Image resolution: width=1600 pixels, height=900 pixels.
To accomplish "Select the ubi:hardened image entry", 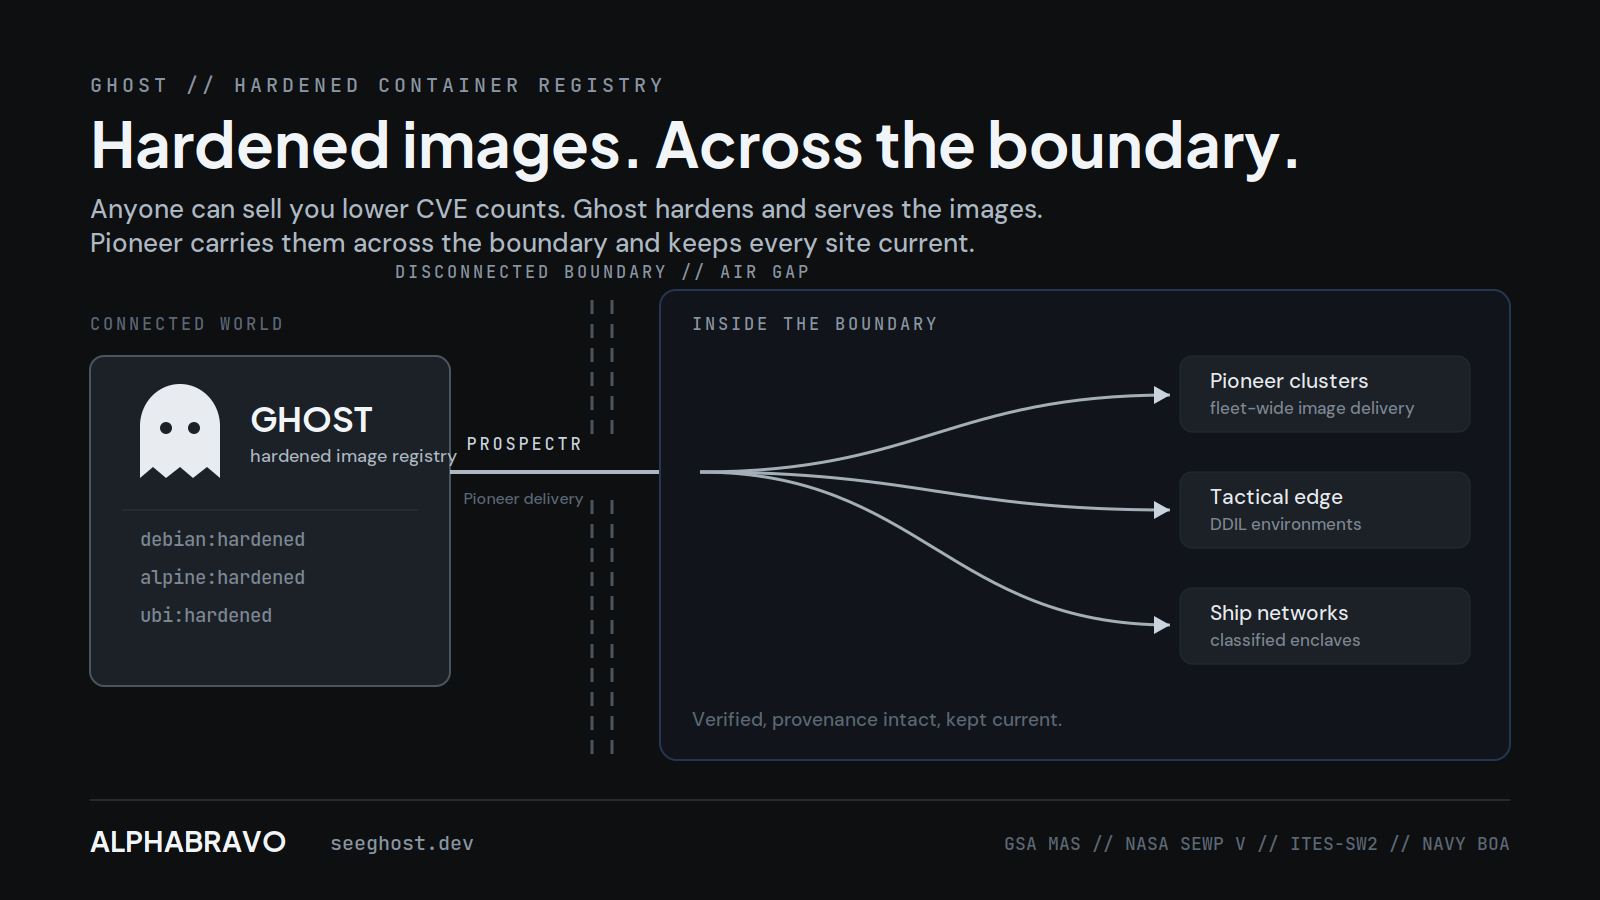I will (x=206, y=615).
